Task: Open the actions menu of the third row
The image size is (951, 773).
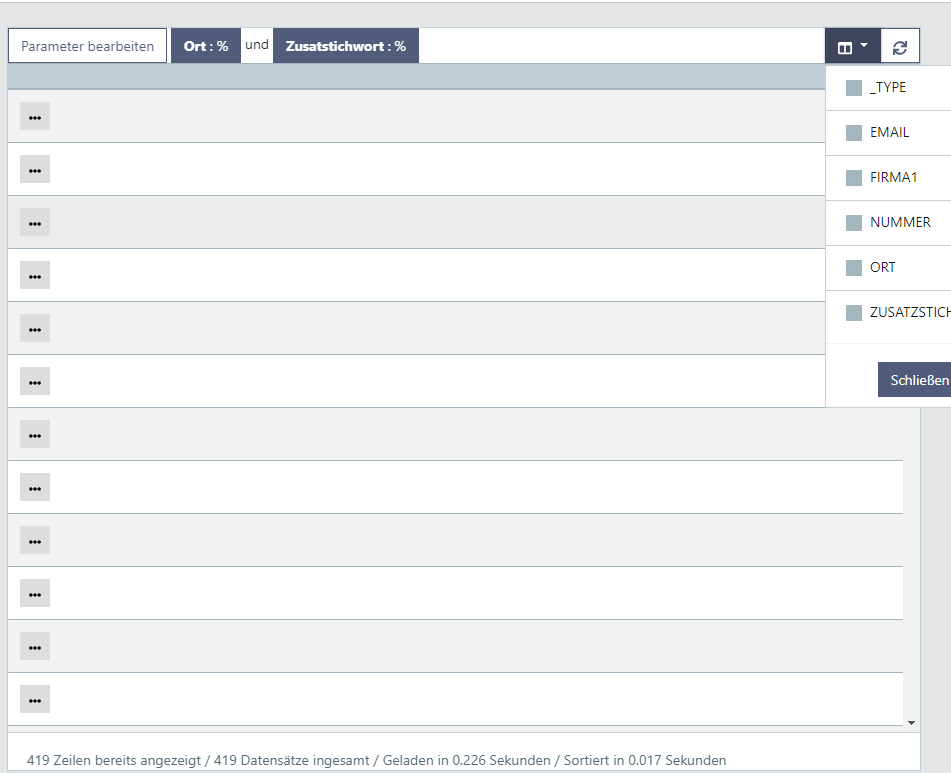Action: [x=34, y=222]
